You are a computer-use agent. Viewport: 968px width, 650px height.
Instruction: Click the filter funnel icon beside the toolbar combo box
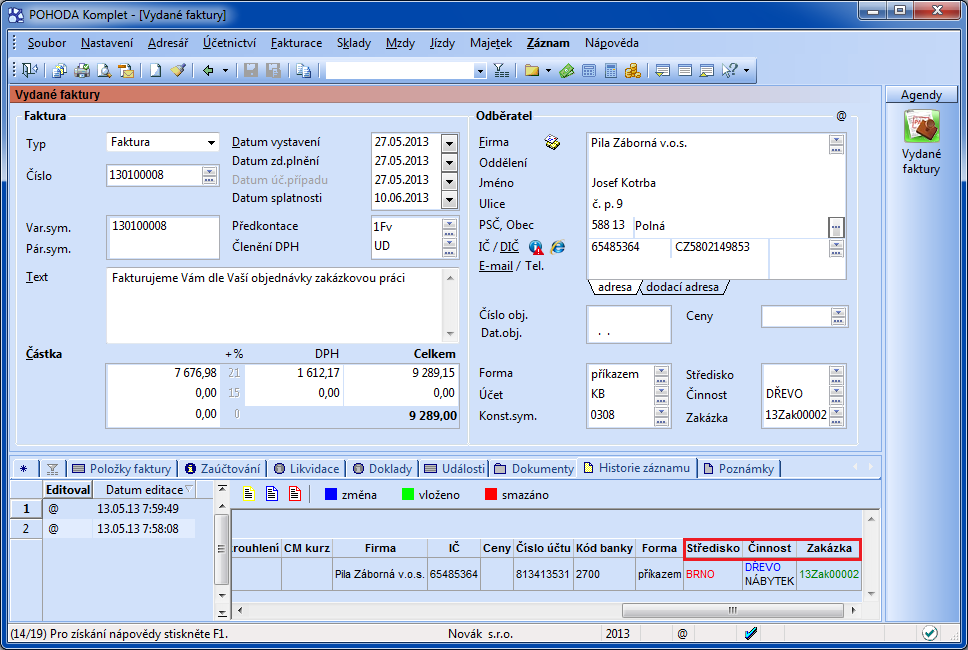(501, 70)
